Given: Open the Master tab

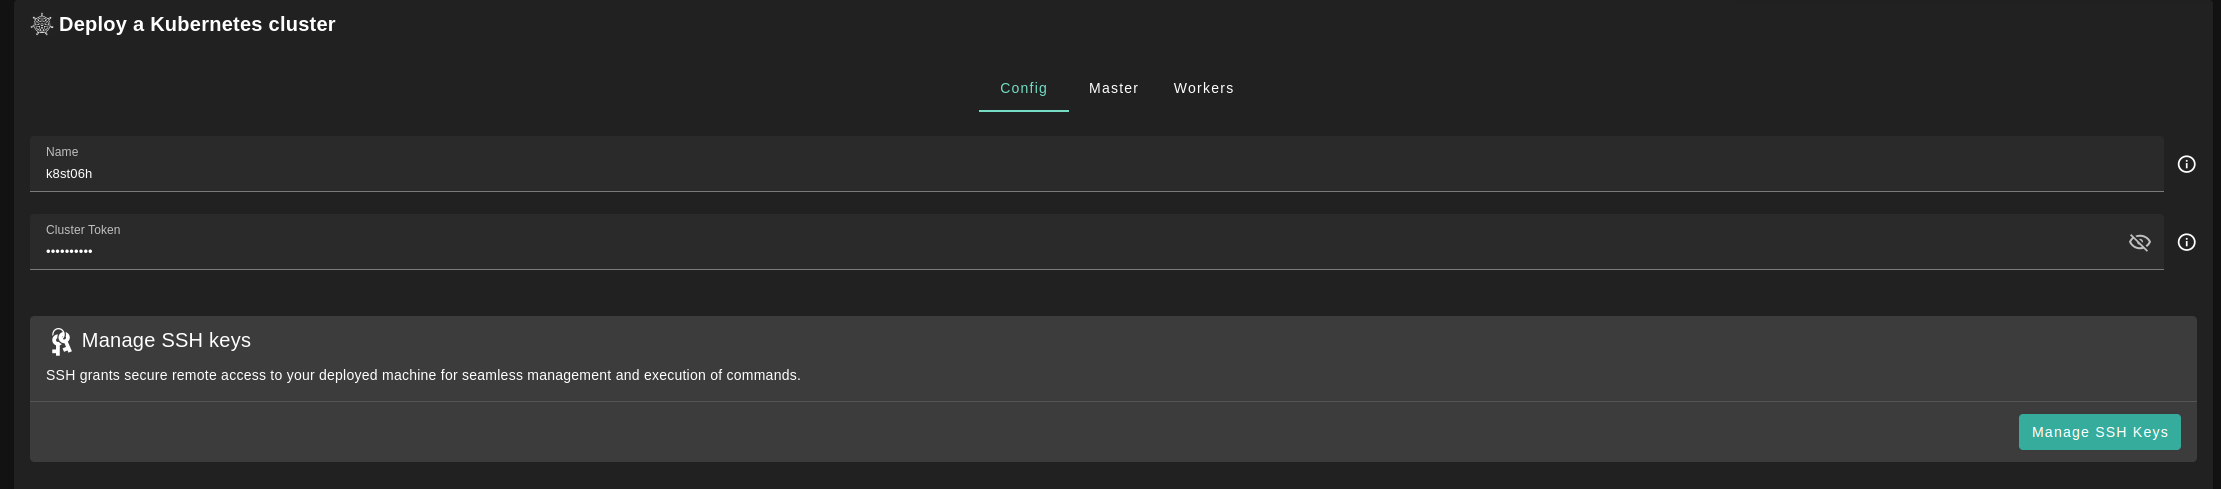Looking at the screenshot, I should (1113, 88).
